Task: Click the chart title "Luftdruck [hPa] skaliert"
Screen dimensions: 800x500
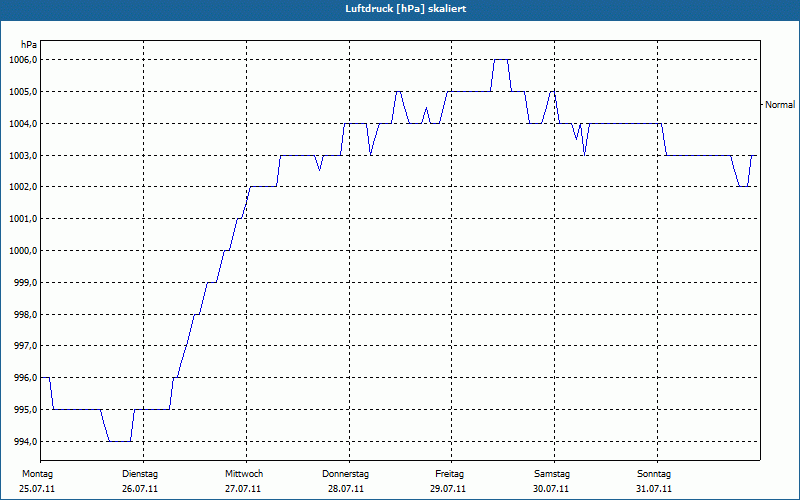Action: 405,9
